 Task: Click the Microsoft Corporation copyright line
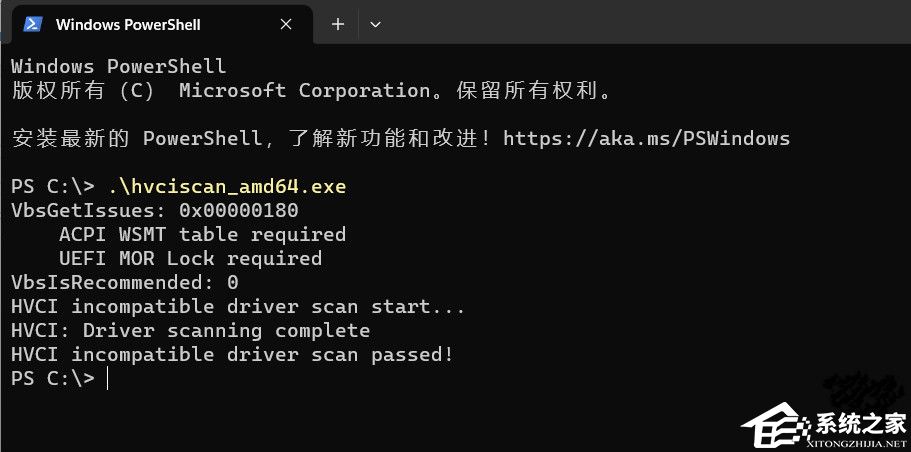[x=310, y=91]
